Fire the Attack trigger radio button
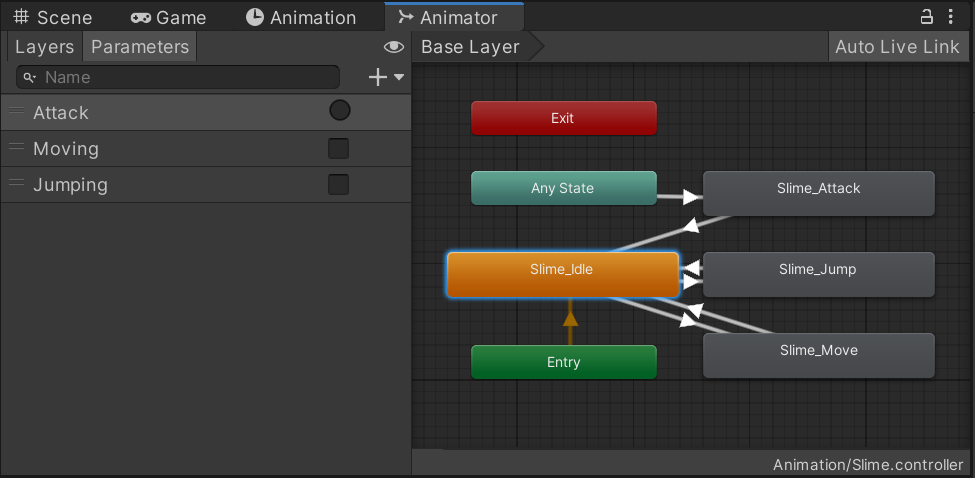The image size is (975, 478). point(340,111)
